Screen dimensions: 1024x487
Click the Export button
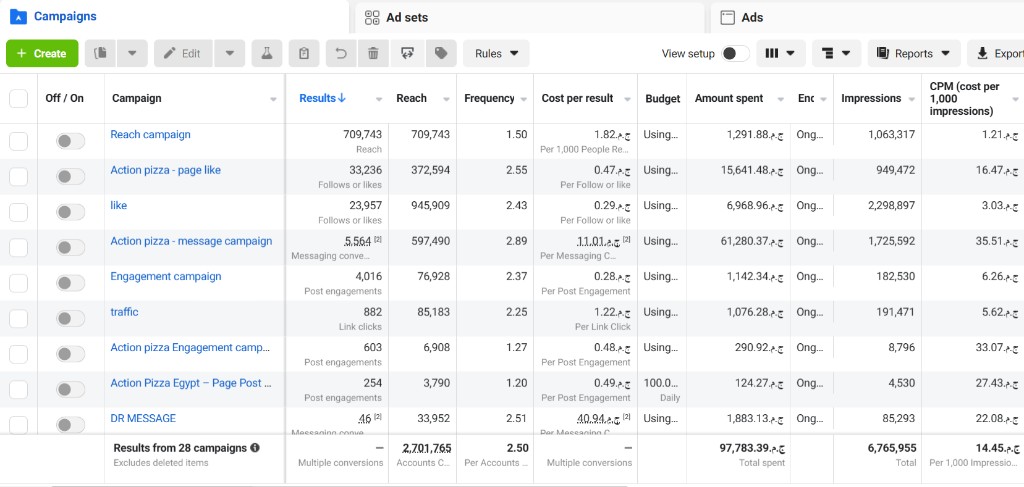pyautogui.click(x=997, y=54)
